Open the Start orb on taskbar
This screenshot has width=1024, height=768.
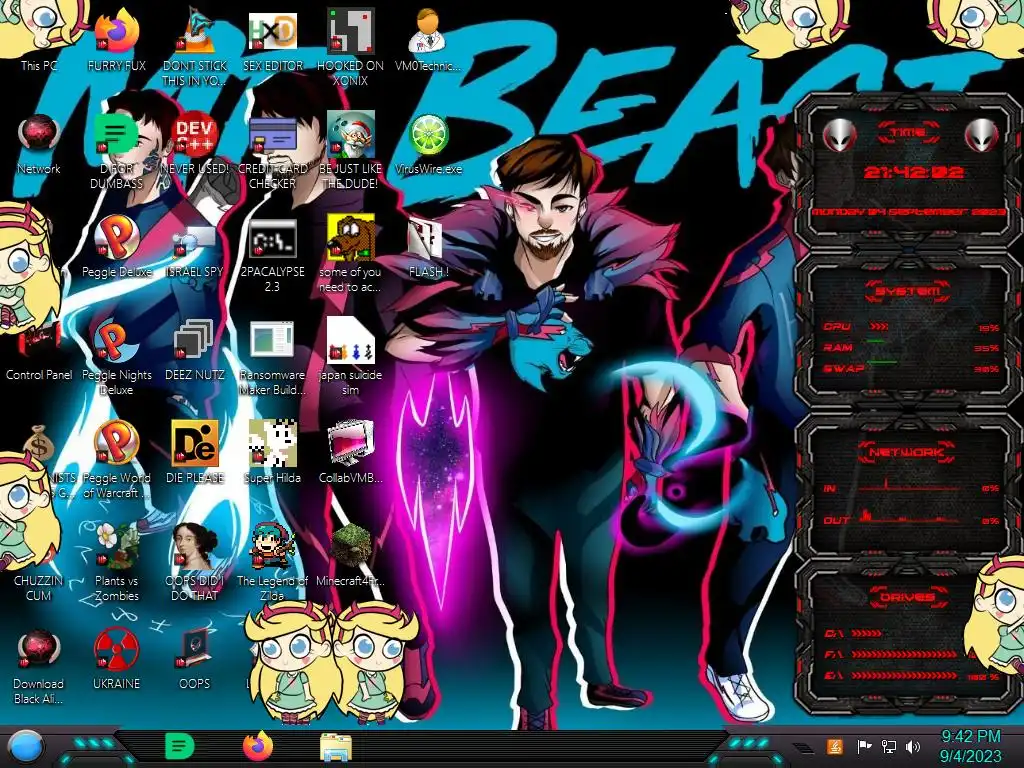tap(27, 747)
